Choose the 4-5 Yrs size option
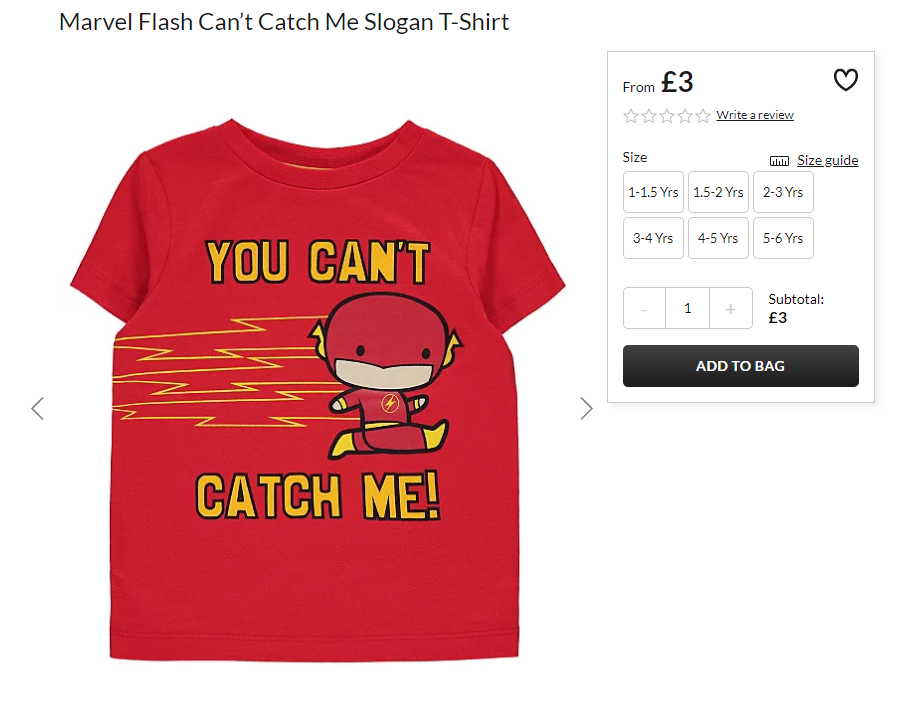The image size is (897, 721). pyautogui.click(x=718, y=238)
